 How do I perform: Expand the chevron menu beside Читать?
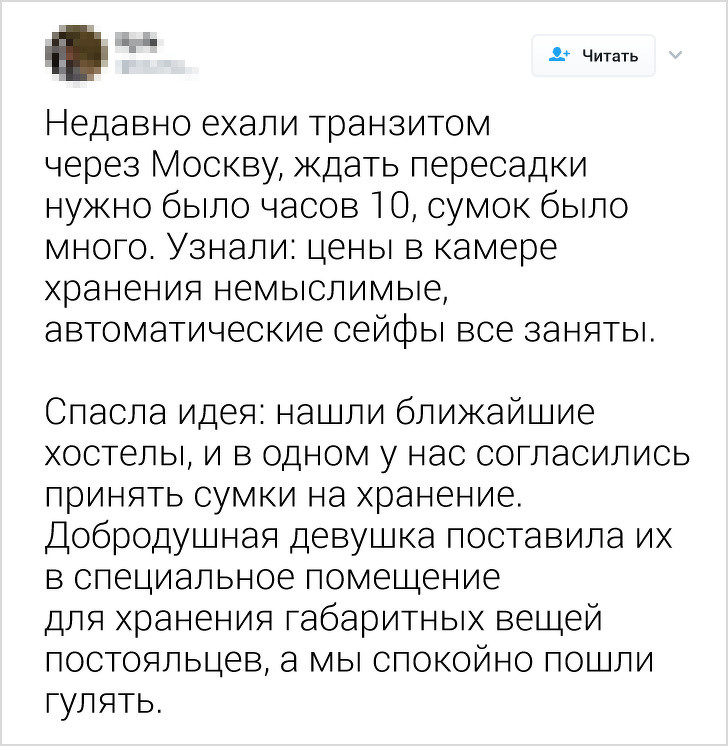(676, 54)
